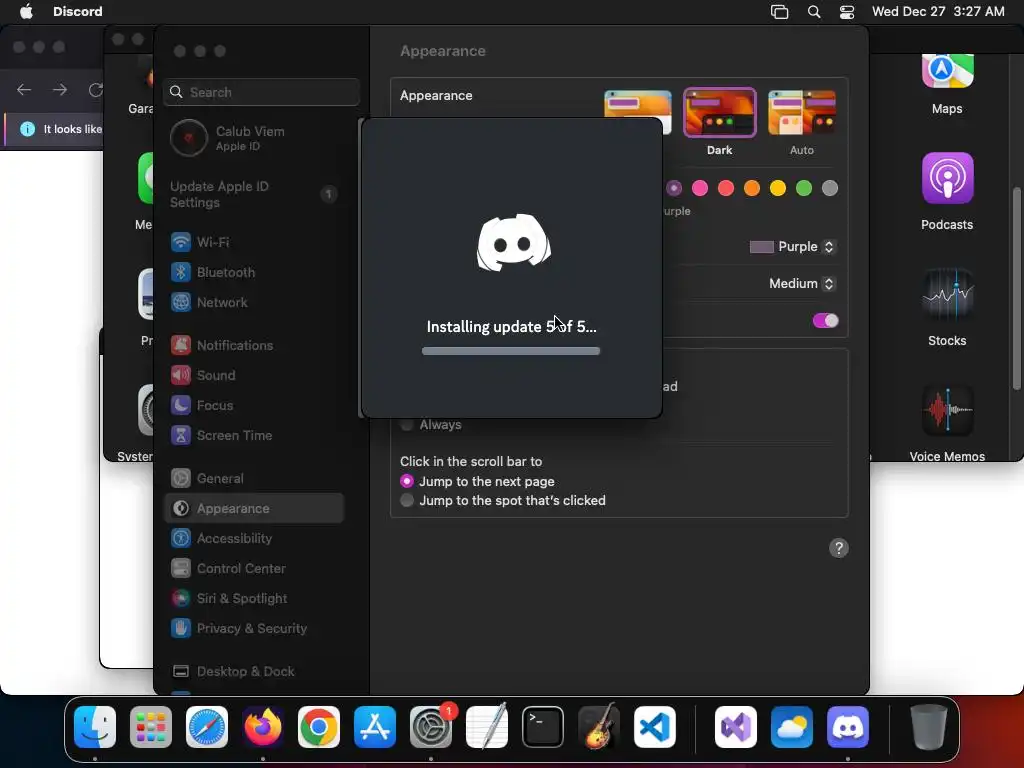The height and width of the screenshot is (768, 1024).
Task: Open Control Center in menu bar
Action: pyautogui.click(x=847, y=12)
